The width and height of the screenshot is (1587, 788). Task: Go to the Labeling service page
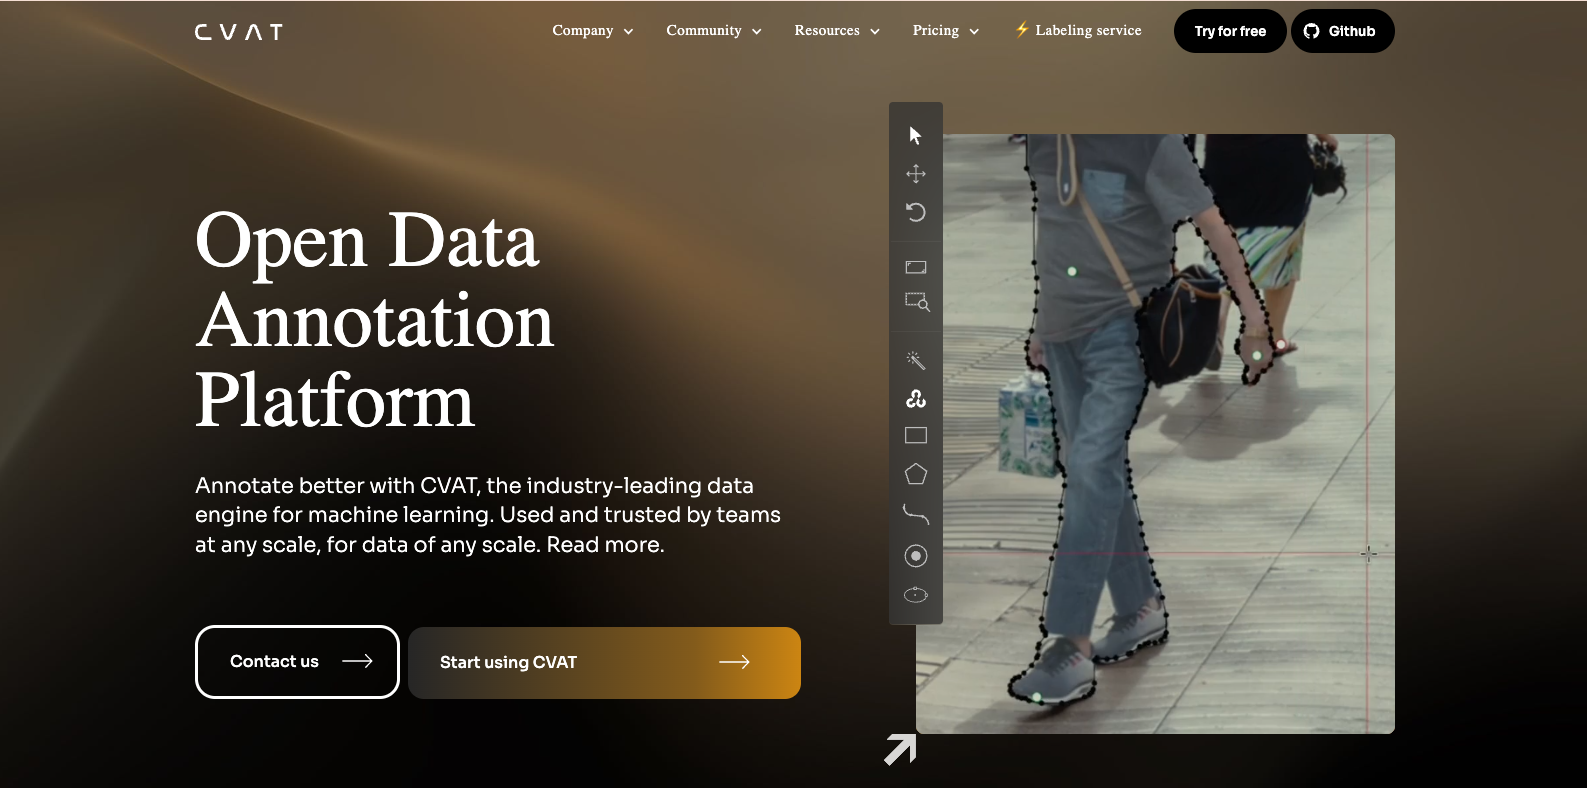[x=1088, y=31]
